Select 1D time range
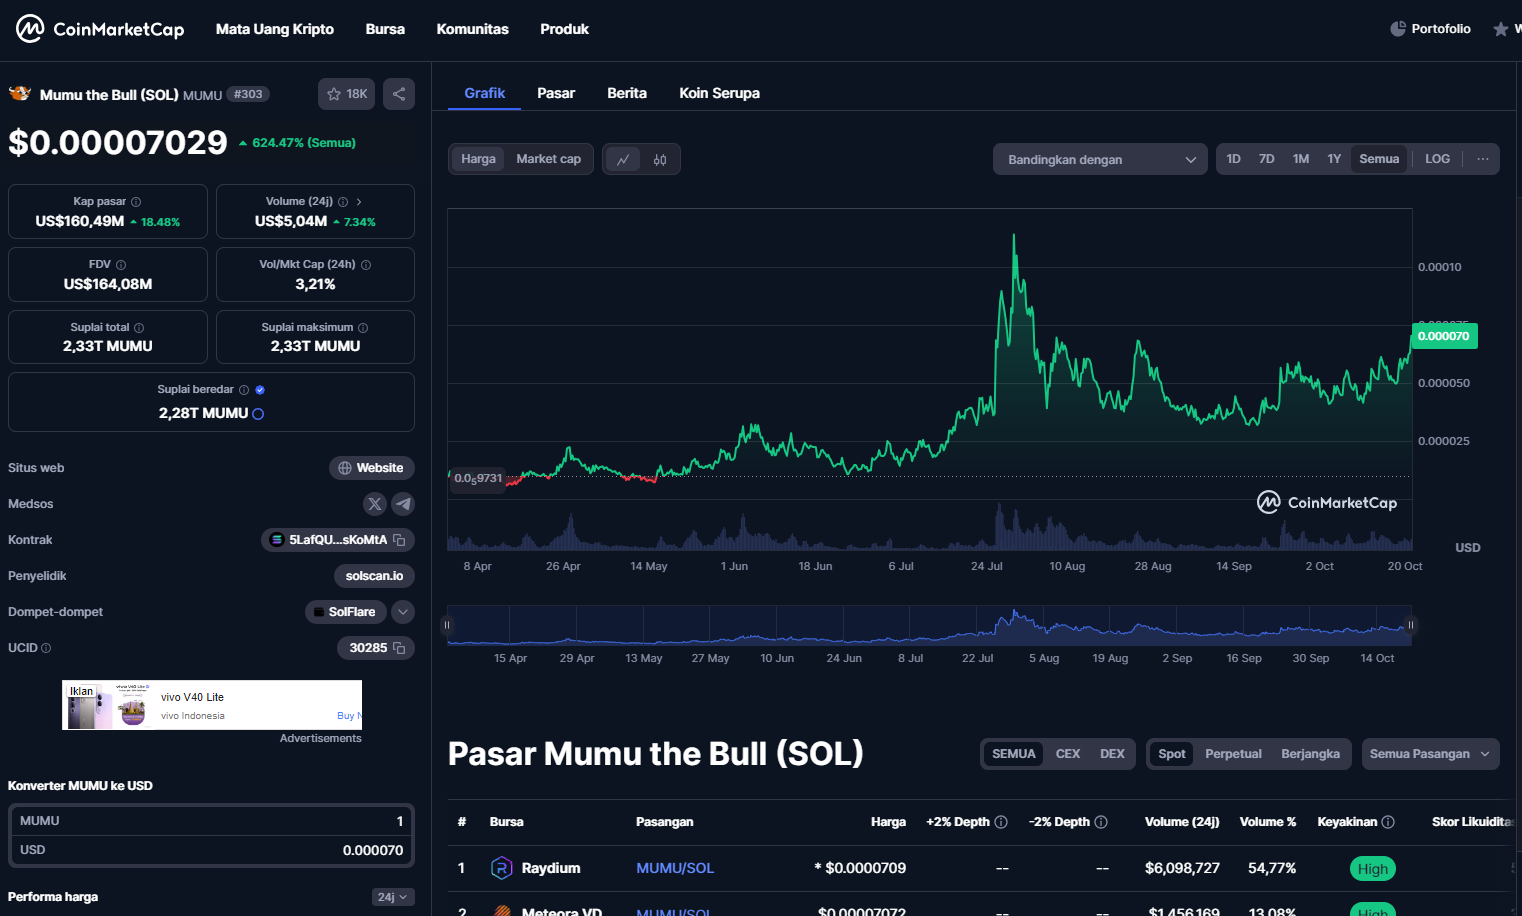 [x=1233, y=159]
